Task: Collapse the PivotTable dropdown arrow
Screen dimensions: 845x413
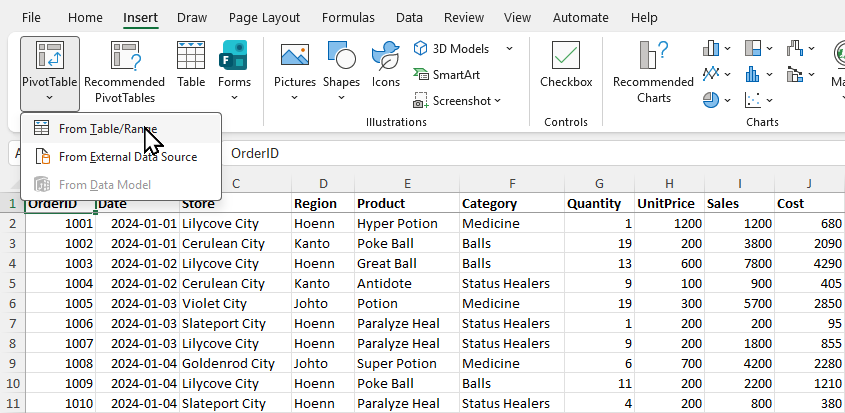Action: click(50, 98)
